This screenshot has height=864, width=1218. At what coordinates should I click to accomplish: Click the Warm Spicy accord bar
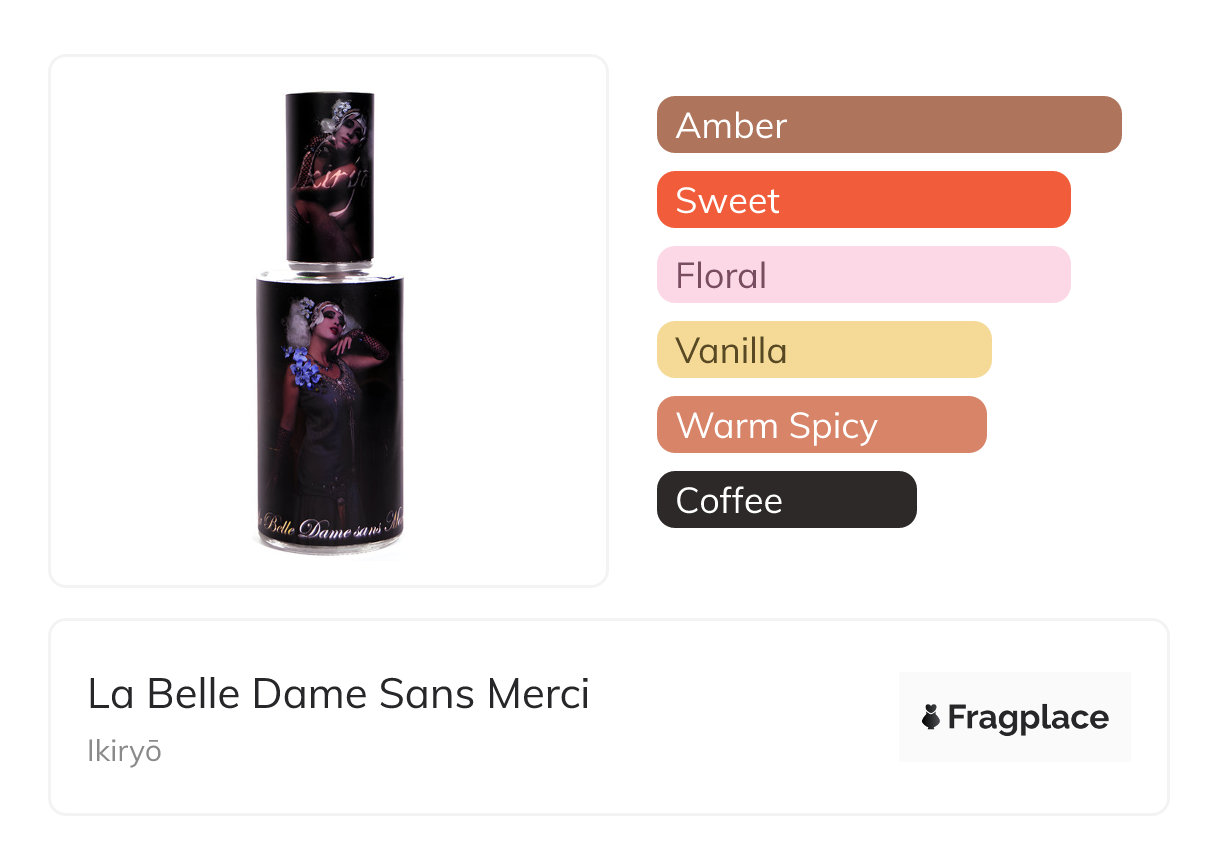point(821,425)
